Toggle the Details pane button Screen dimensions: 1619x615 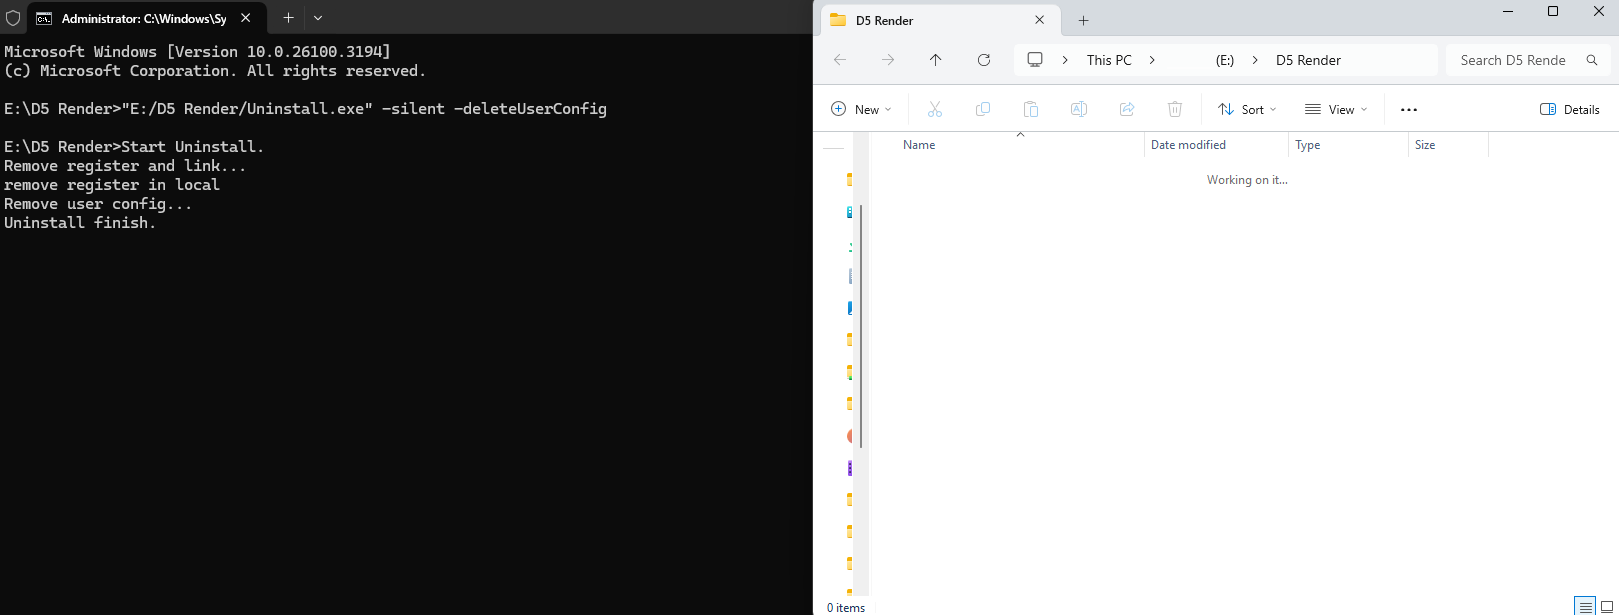pos(1570,109)
